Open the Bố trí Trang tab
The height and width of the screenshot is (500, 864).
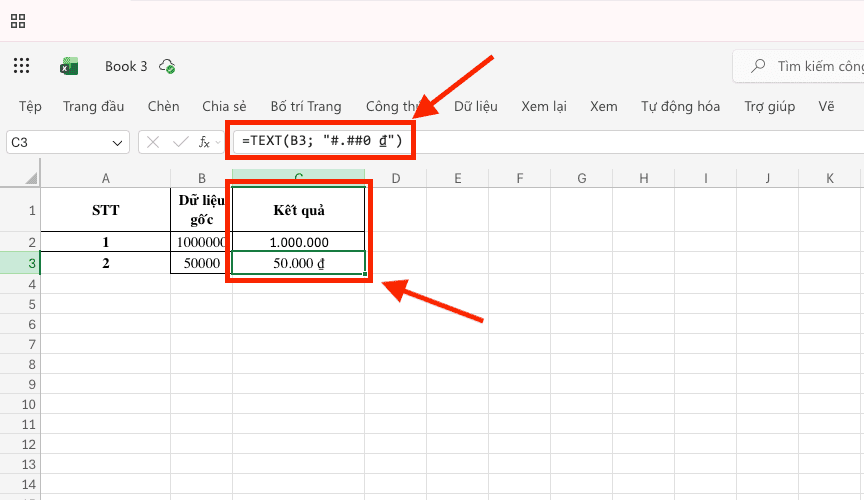306,106
